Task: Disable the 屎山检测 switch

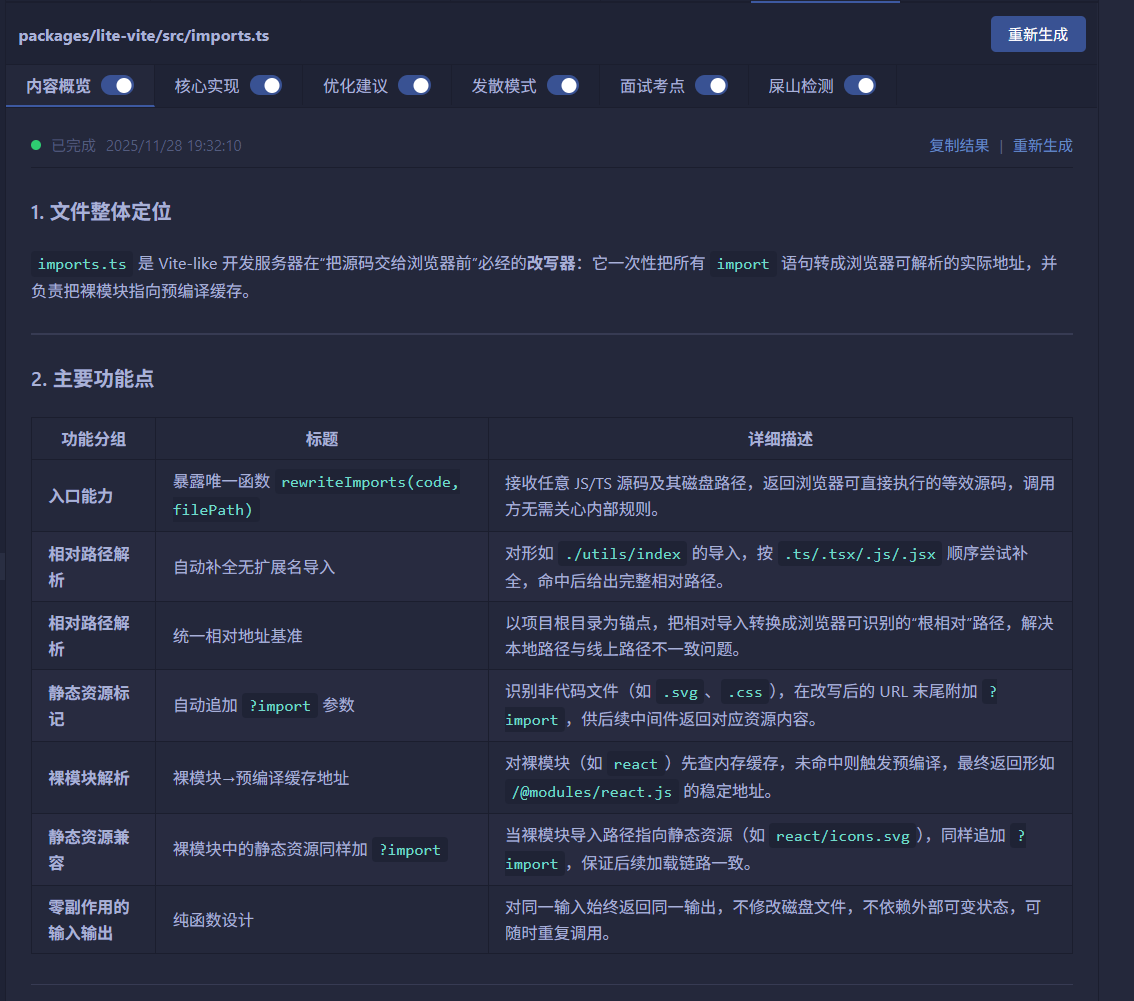Action: (861, 86)
